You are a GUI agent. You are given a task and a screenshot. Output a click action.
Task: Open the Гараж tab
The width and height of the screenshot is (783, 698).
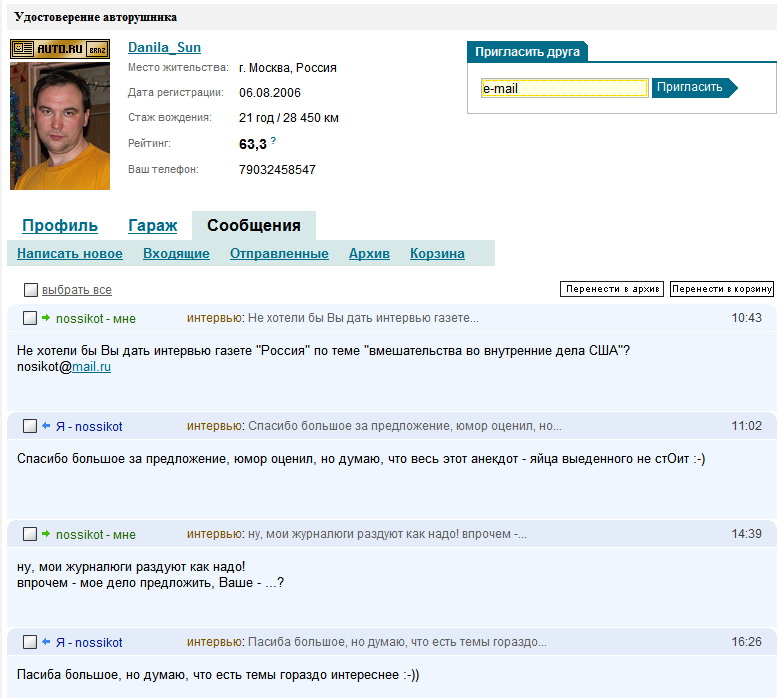click(152, 226)
